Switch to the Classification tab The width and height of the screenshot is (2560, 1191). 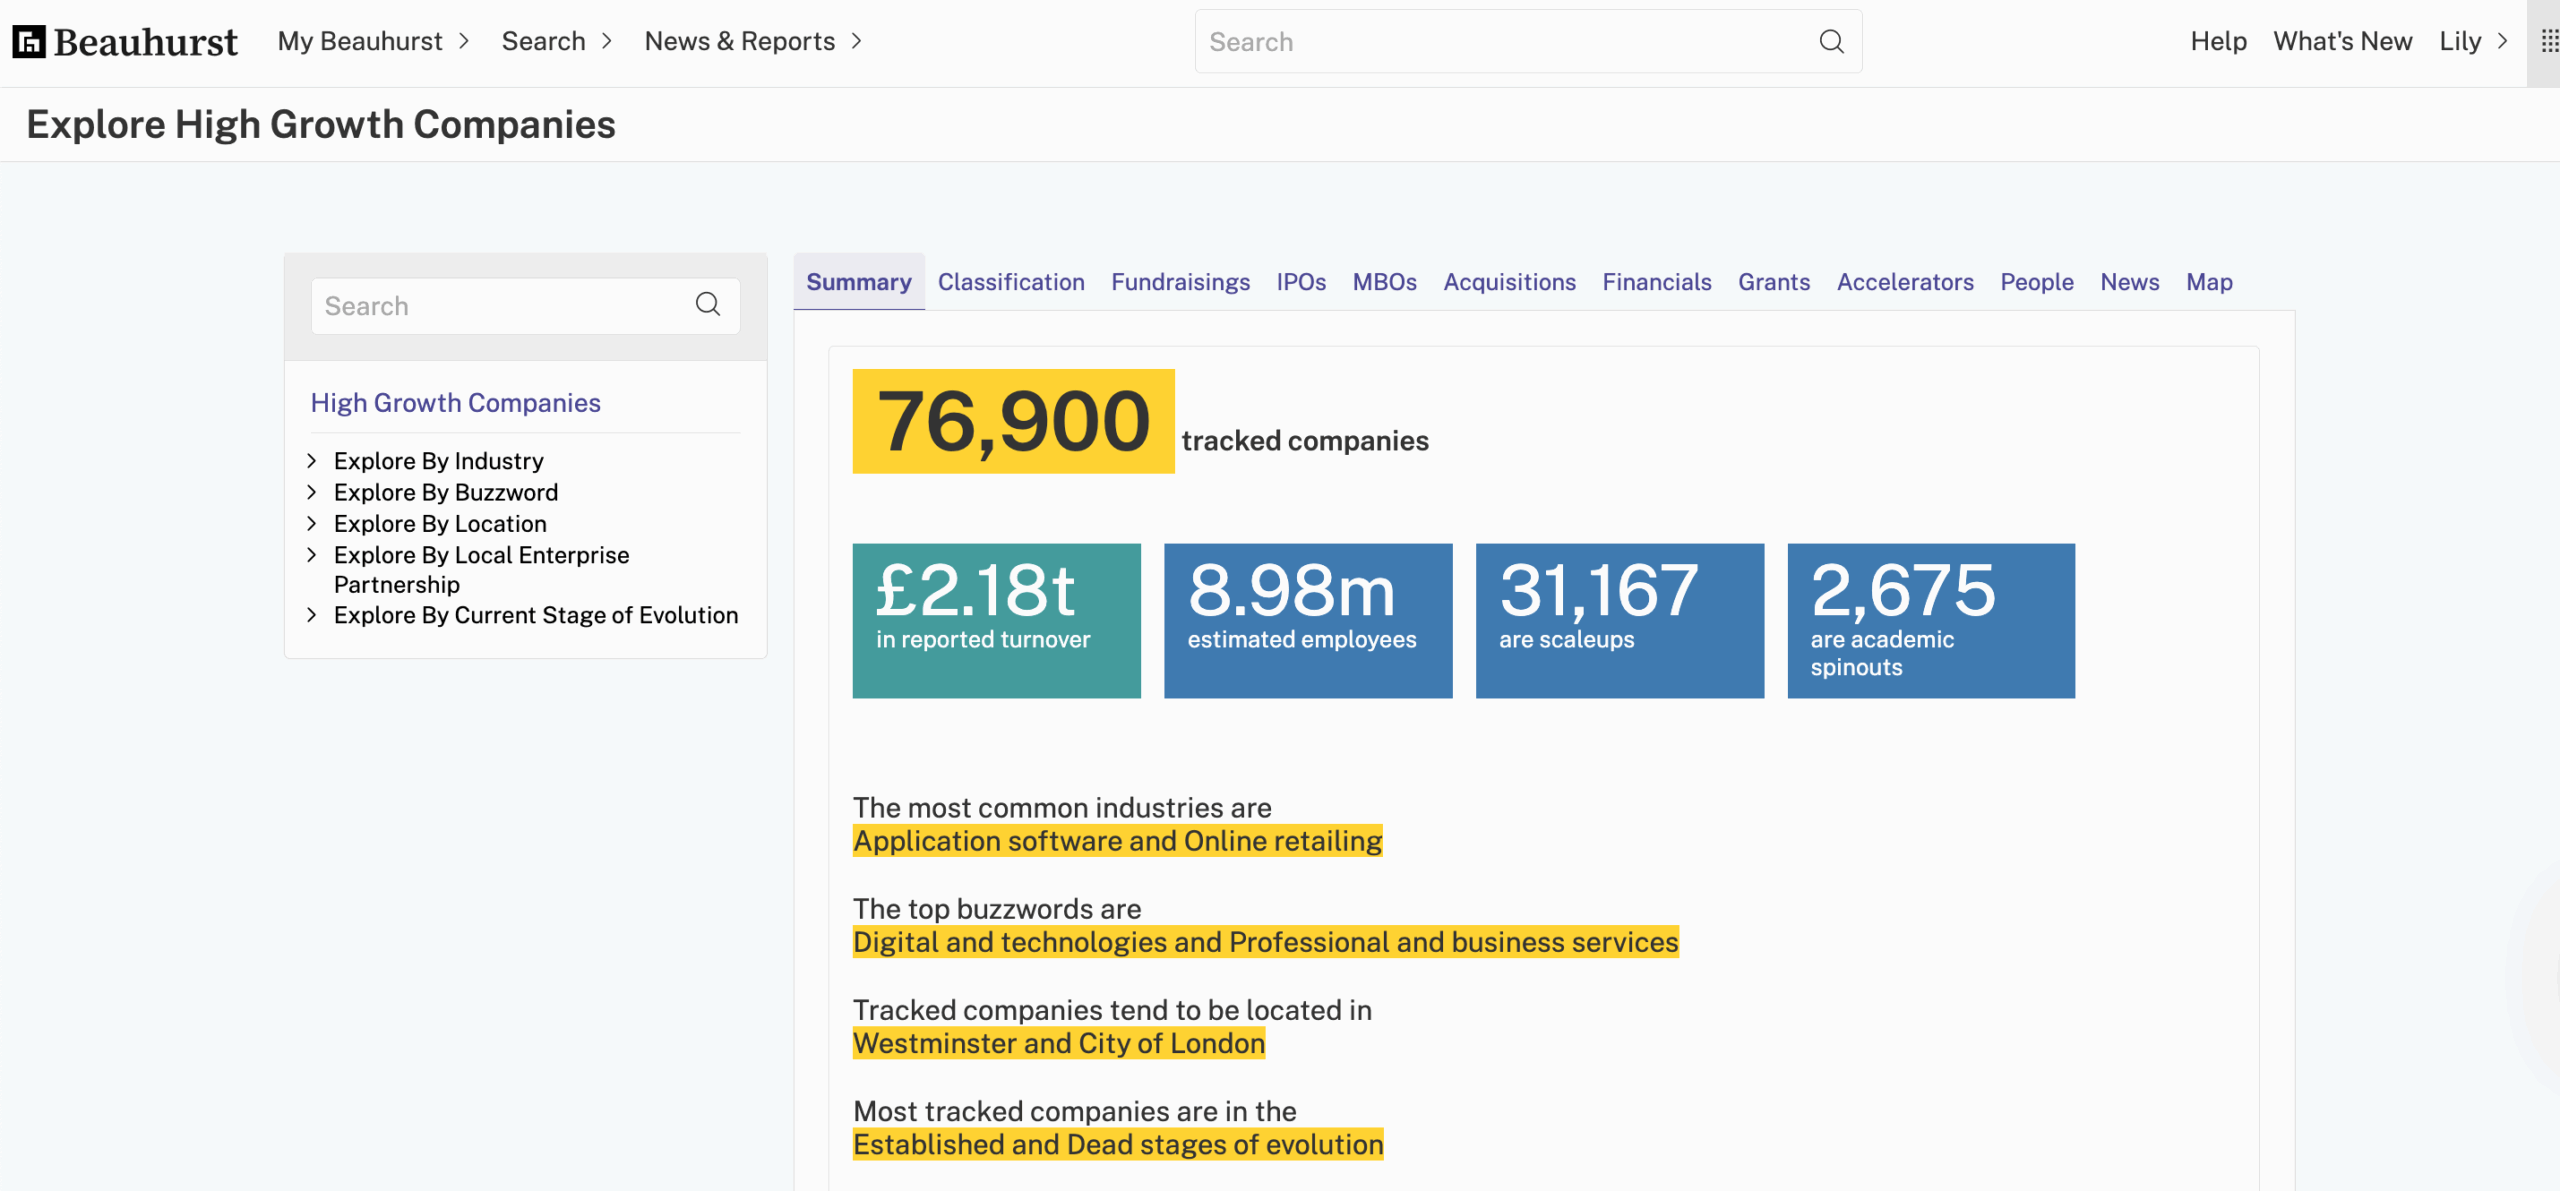(x=1010, y=282)
